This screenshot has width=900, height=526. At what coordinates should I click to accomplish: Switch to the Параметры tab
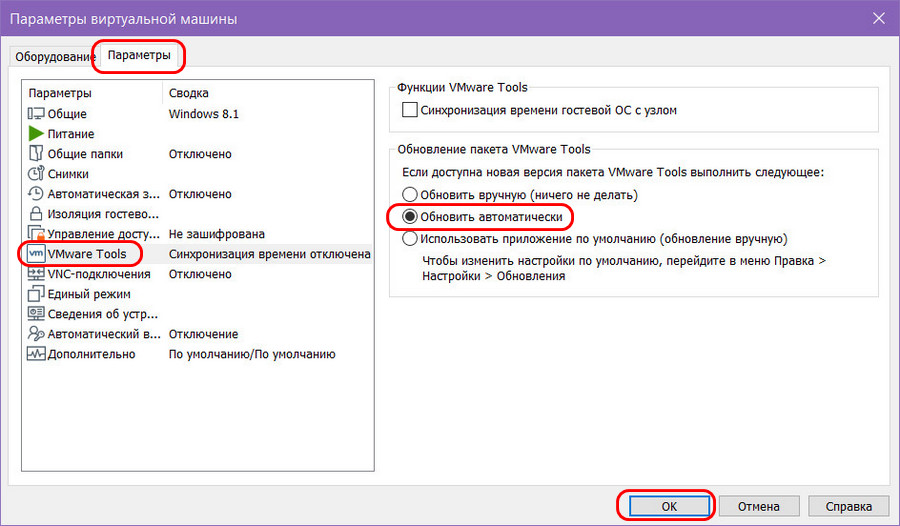[139, 55]
